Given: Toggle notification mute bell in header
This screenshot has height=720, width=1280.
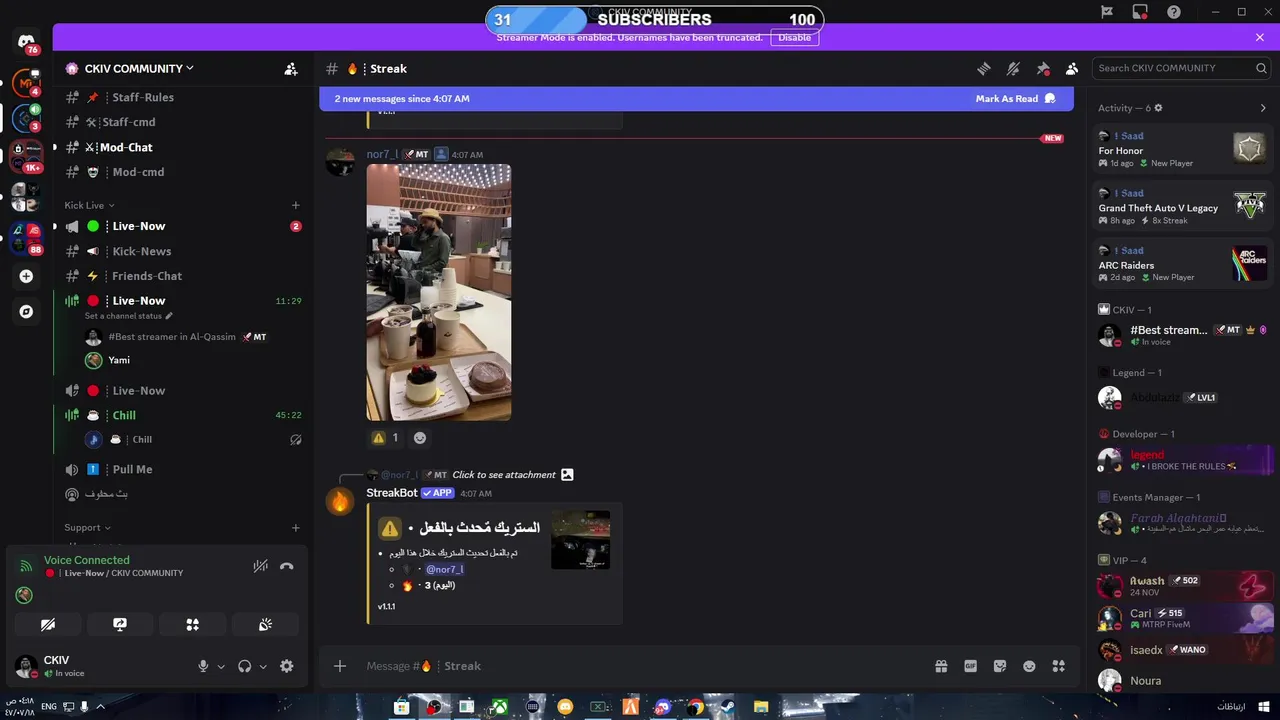Looking at the screenshot, I should 1013,69.
